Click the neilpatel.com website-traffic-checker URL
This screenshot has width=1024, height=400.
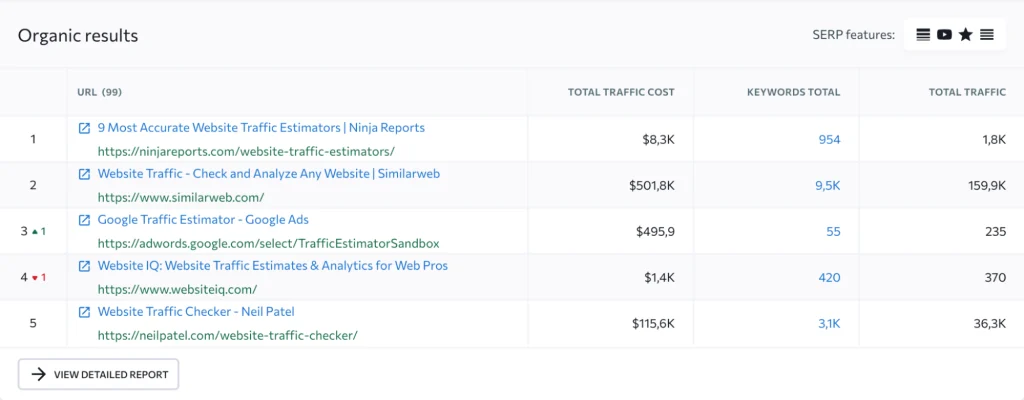coord(227,335)
